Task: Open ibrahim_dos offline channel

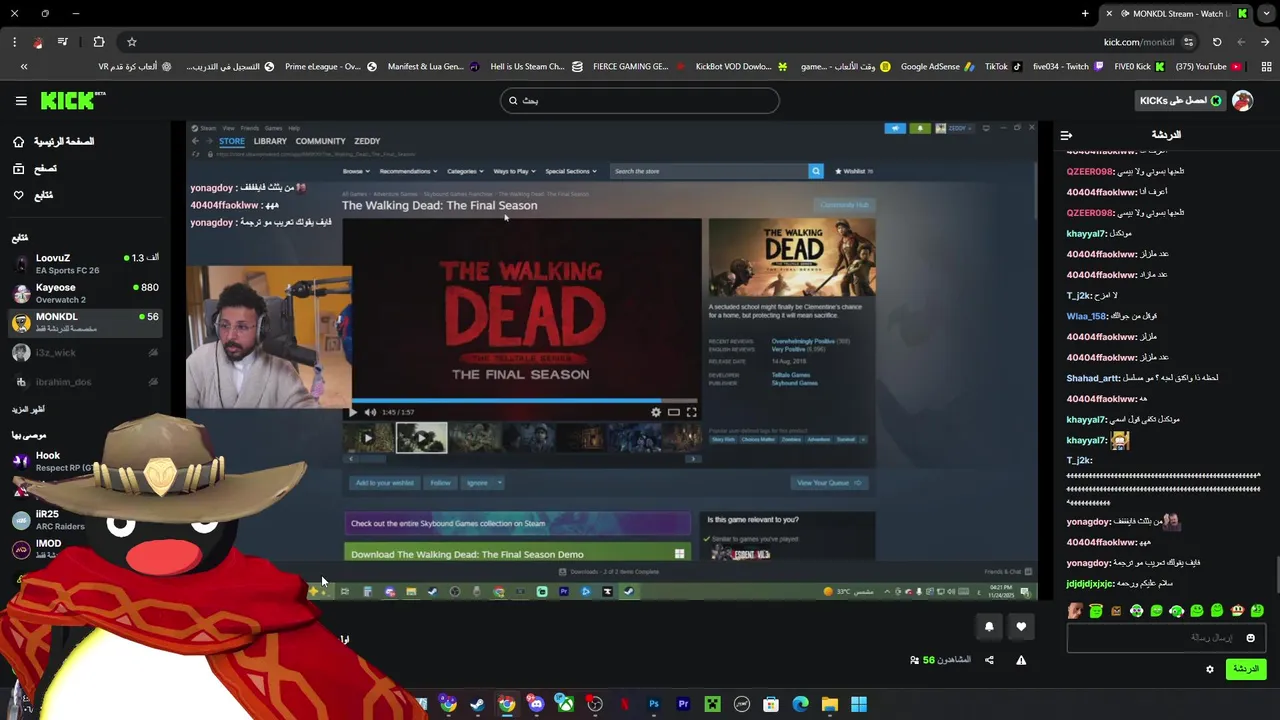Action: (85, 382)
